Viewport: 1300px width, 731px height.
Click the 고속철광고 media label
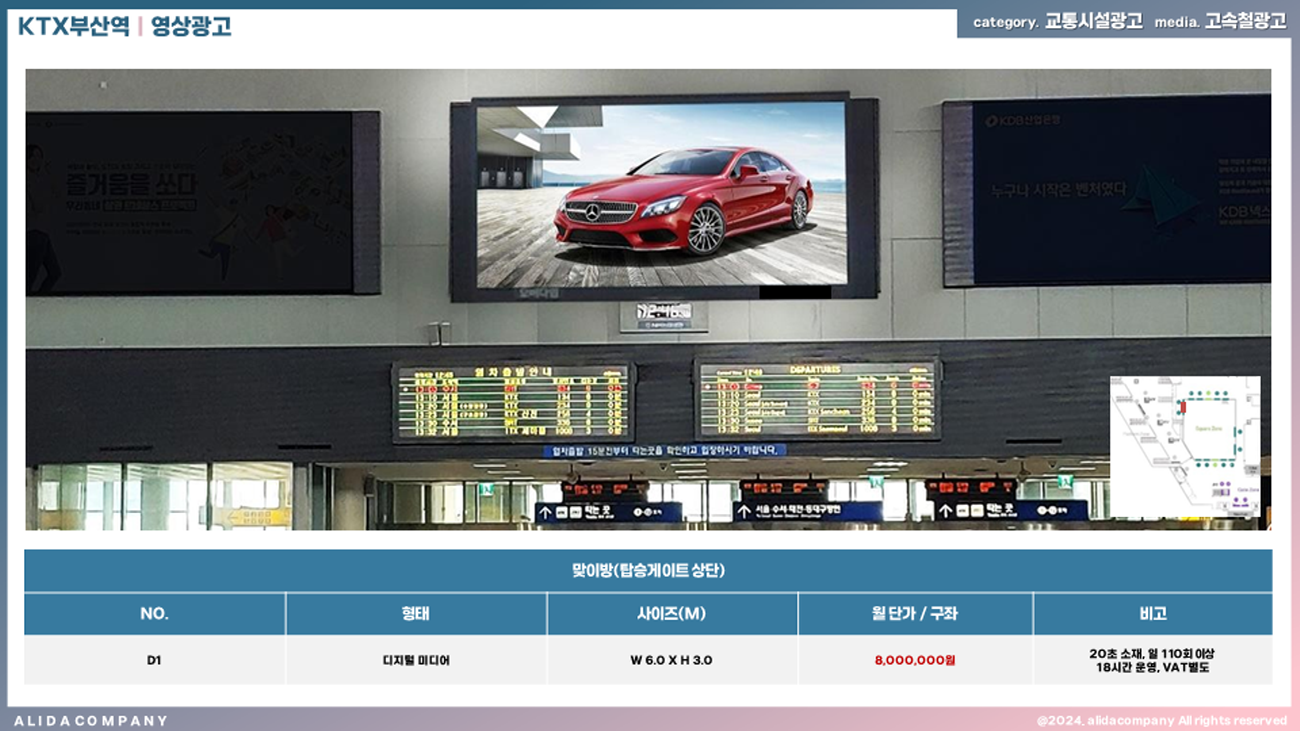pos(1245,21)
